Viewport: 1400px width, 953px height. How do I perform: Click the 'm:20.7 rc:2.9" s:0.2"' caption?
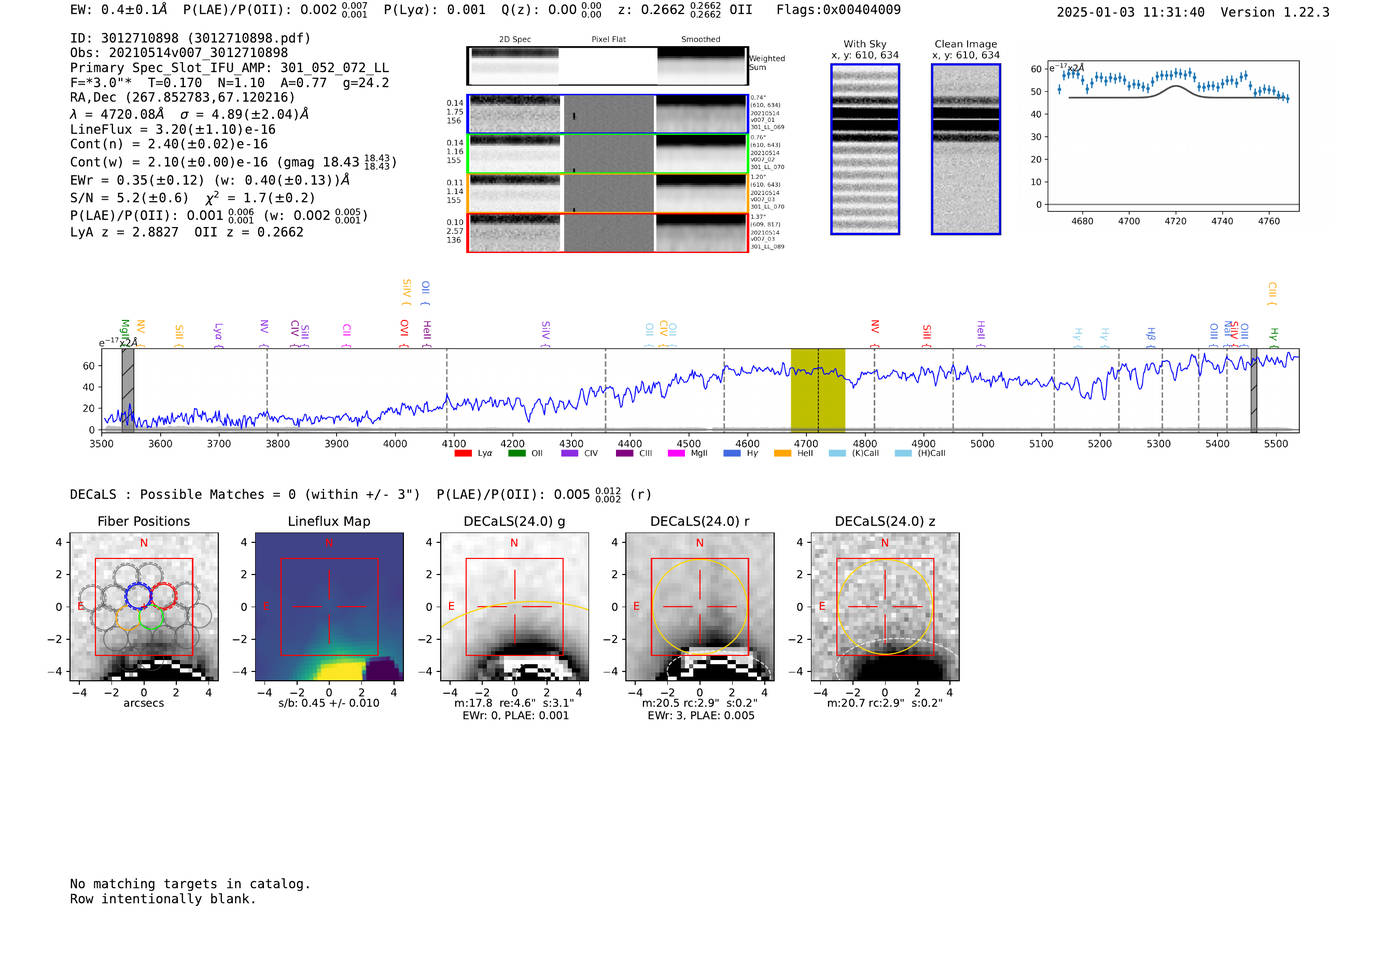tap(884, 703)
